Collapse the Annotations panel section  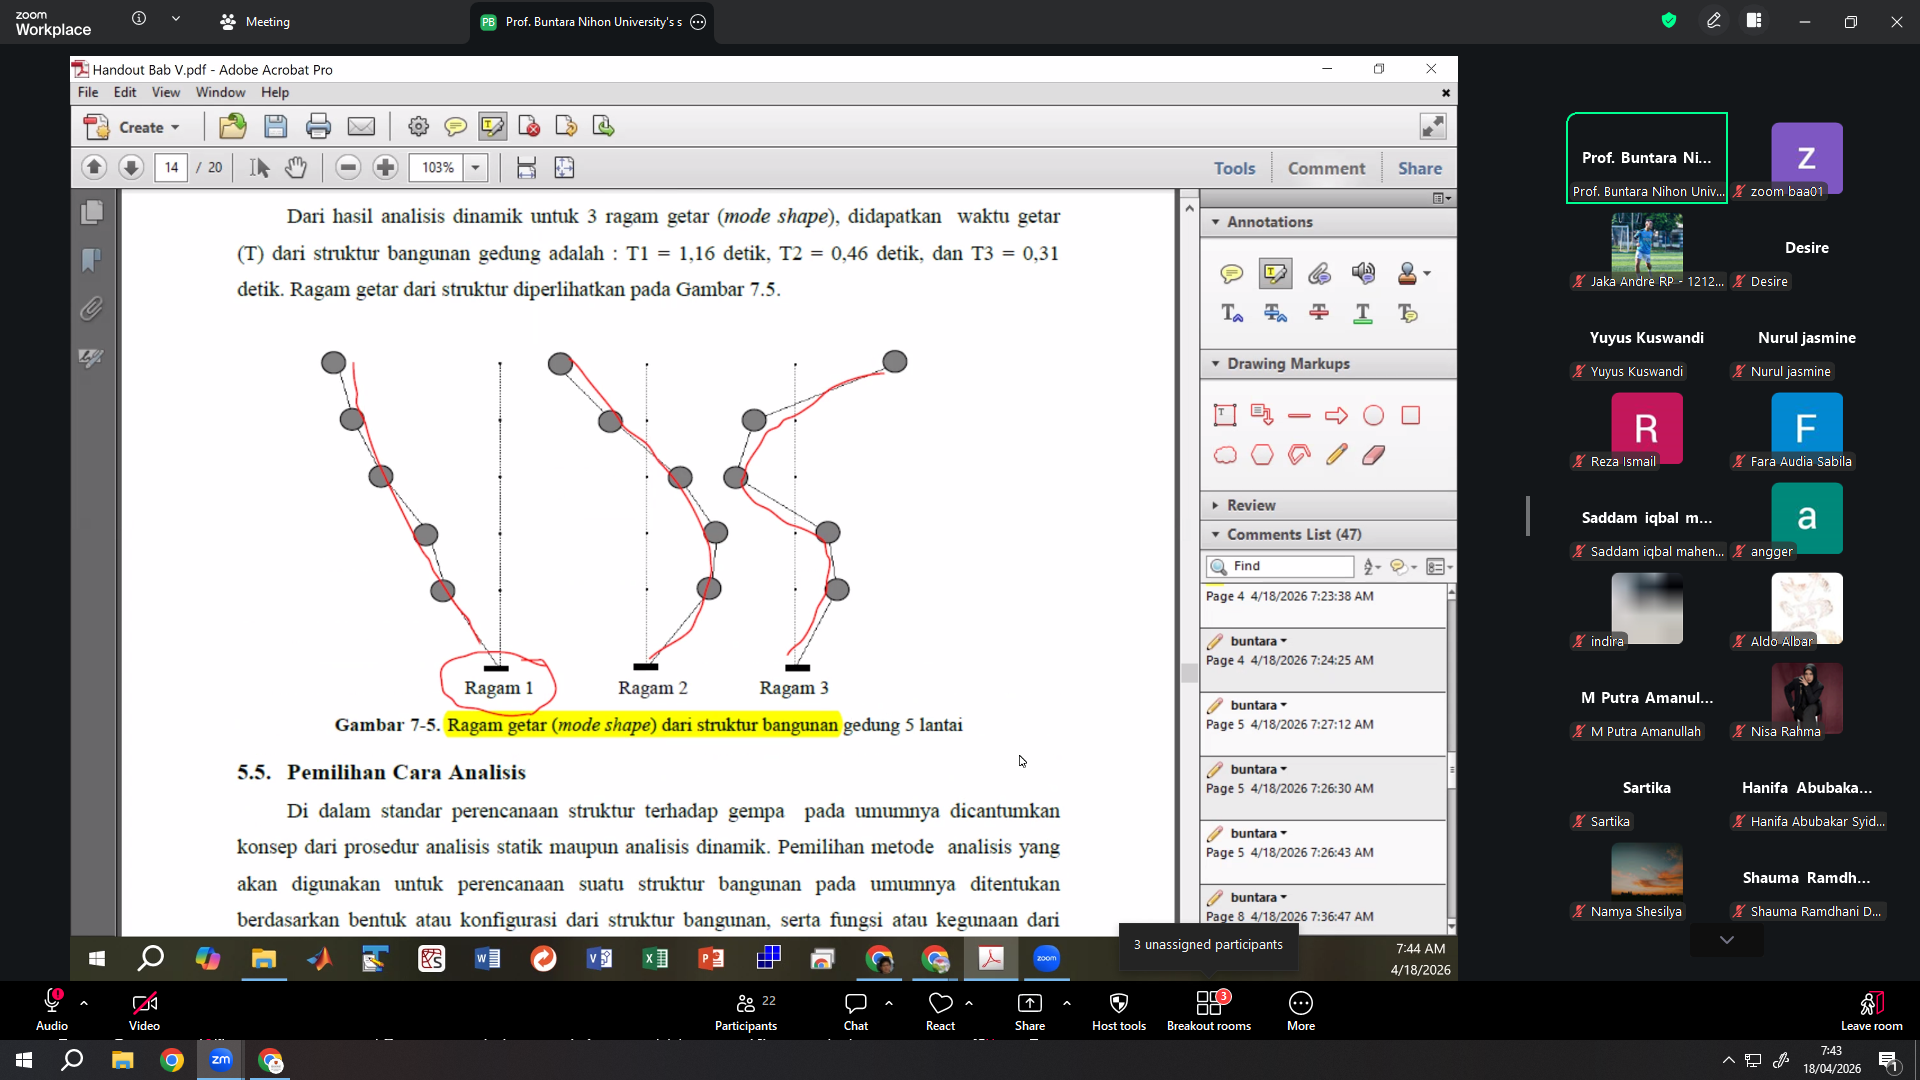coord(1216,222)
